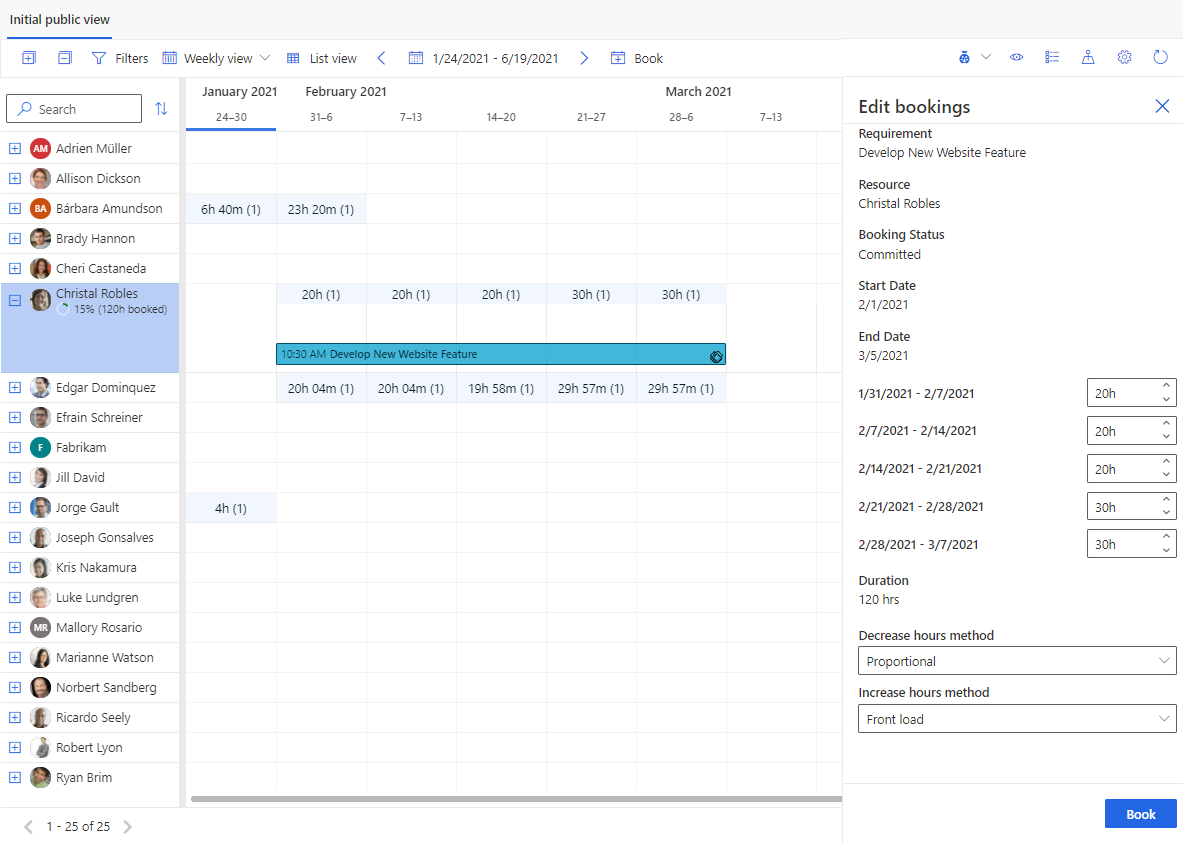Expand Bárbara Amundson row
The width and height of the screenshot is (1183, 843).
pyautogui.click(x=14, y=208)
